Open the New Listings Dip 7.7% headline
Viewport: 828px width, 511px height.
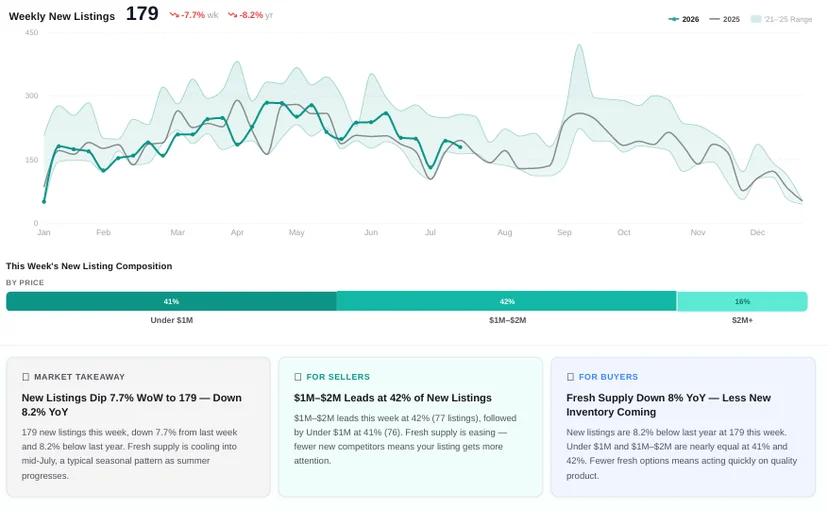[131, 405]
